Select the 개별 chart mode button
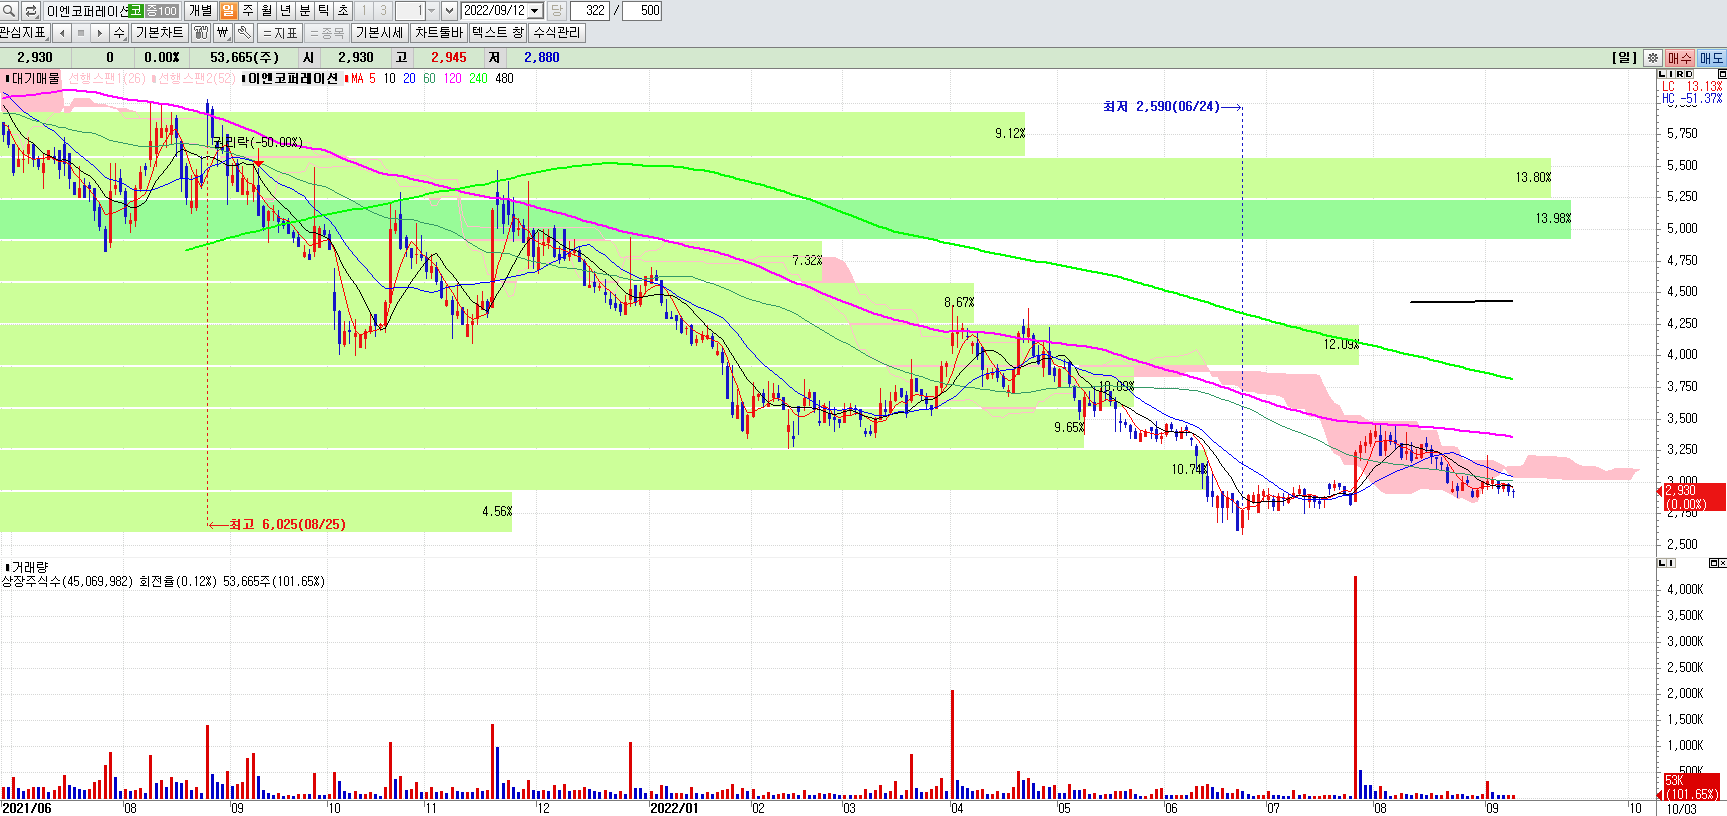Image resolution: width=1727 pixels, height=816 pixels. [201, 10]
